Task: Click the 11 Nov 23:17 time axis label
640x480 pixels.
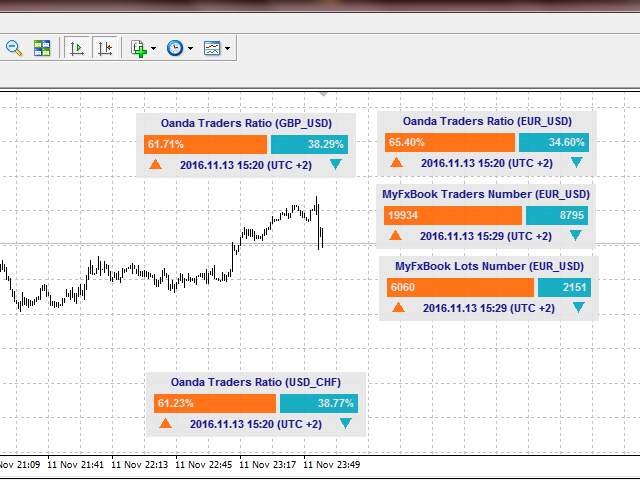Action: [x=268, y=465]
